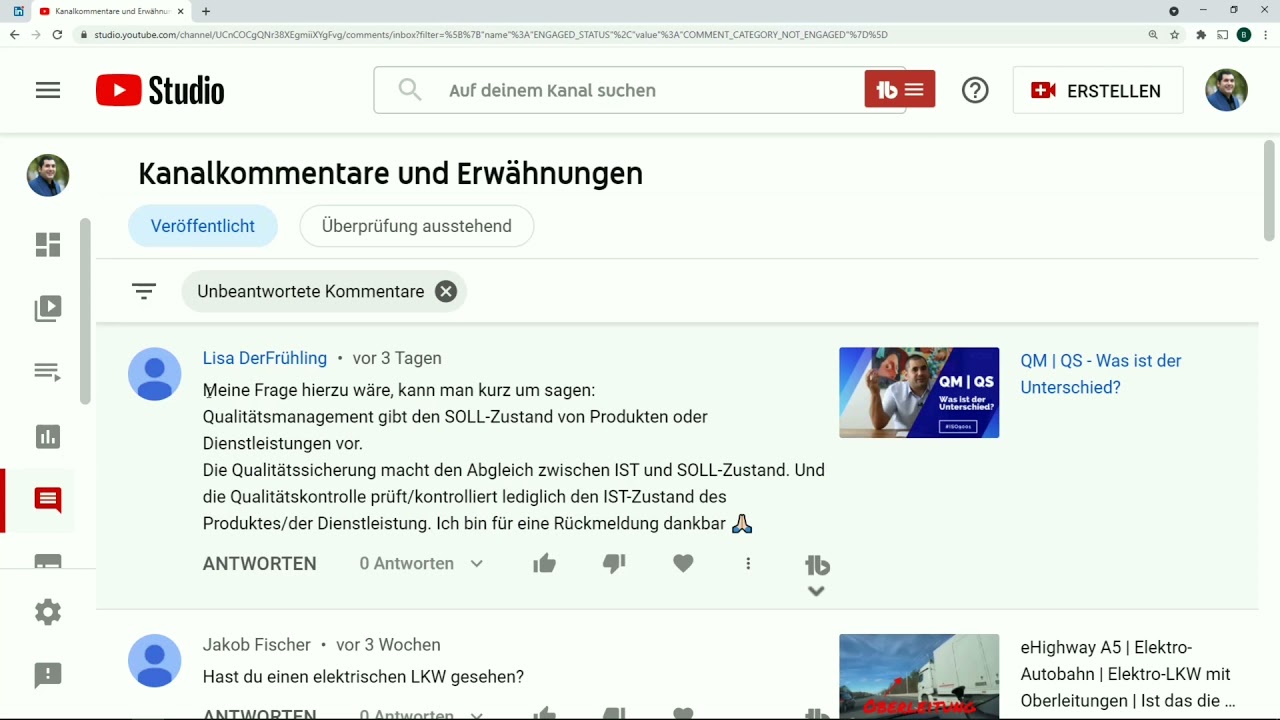Screen dimensions: 1280x720
Task: Open browser extensions puzzle icon
Action: 1201,34
